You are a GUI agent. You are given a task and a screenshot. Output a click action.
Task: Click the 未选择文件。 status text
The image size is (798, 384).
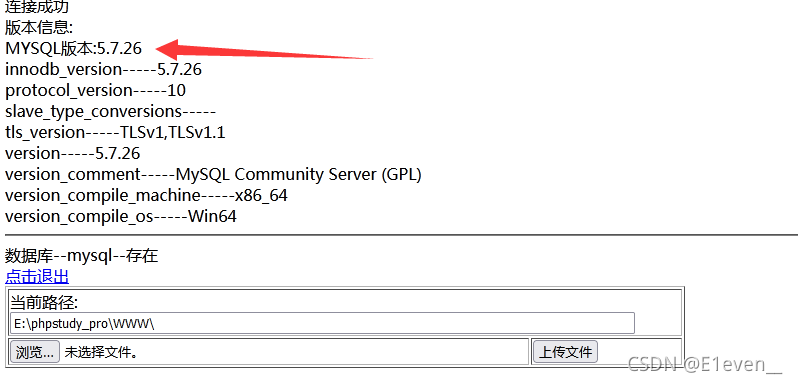tap(101, 352)
